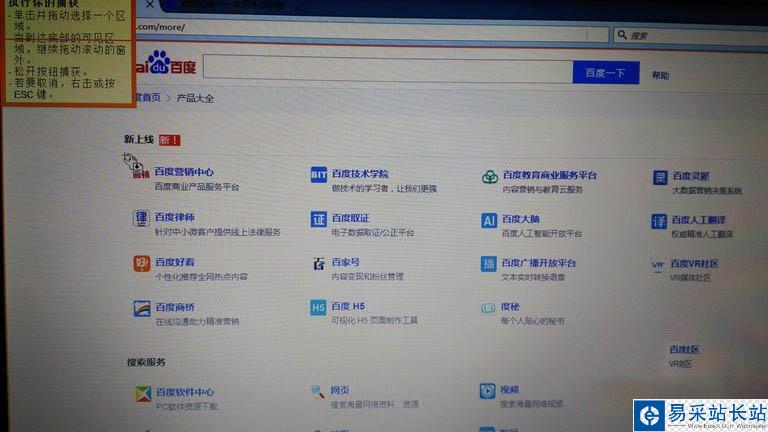Click the text 百度人工智能开放平台
The width and height of the screenshot is (768, 432).
[542, 234]
